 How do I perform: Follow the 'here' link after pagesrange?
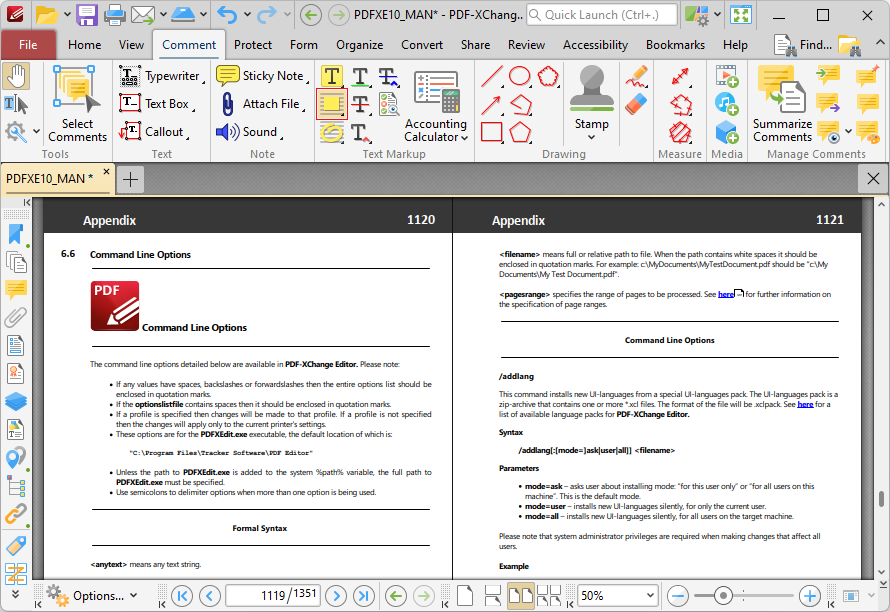pos(726,294)
